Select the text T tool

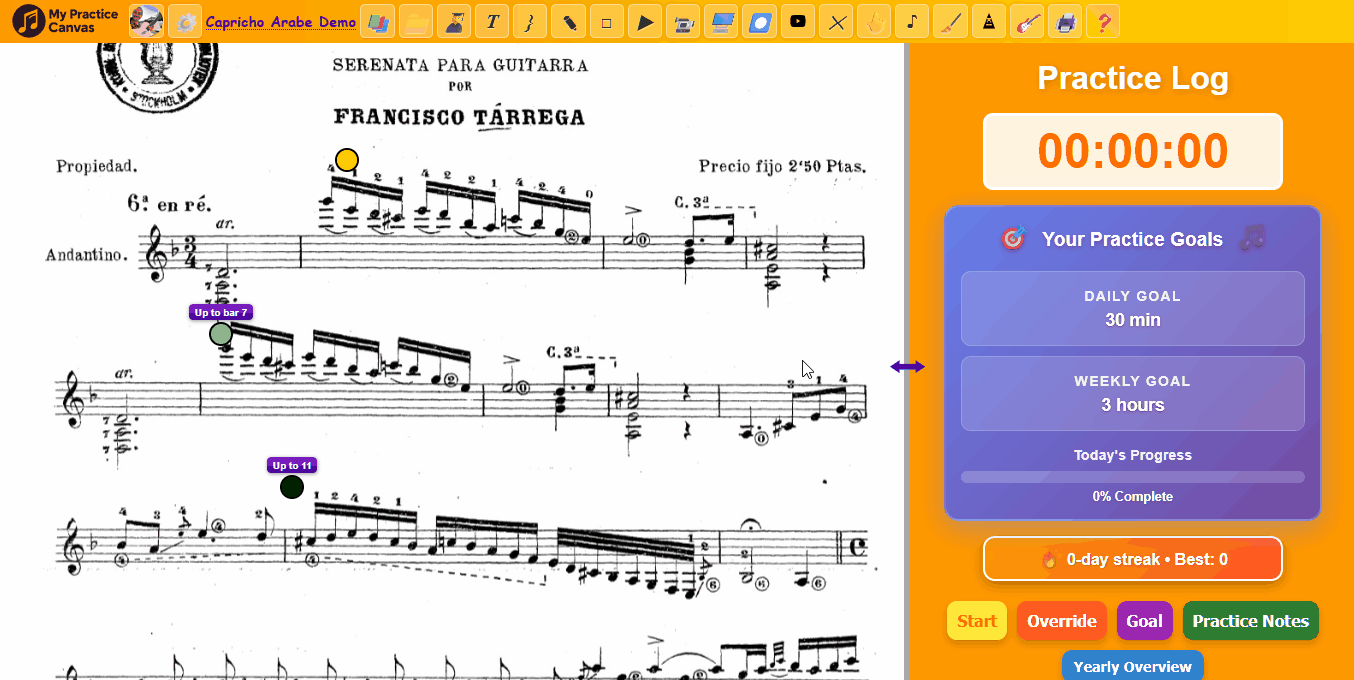coord(492,21)
